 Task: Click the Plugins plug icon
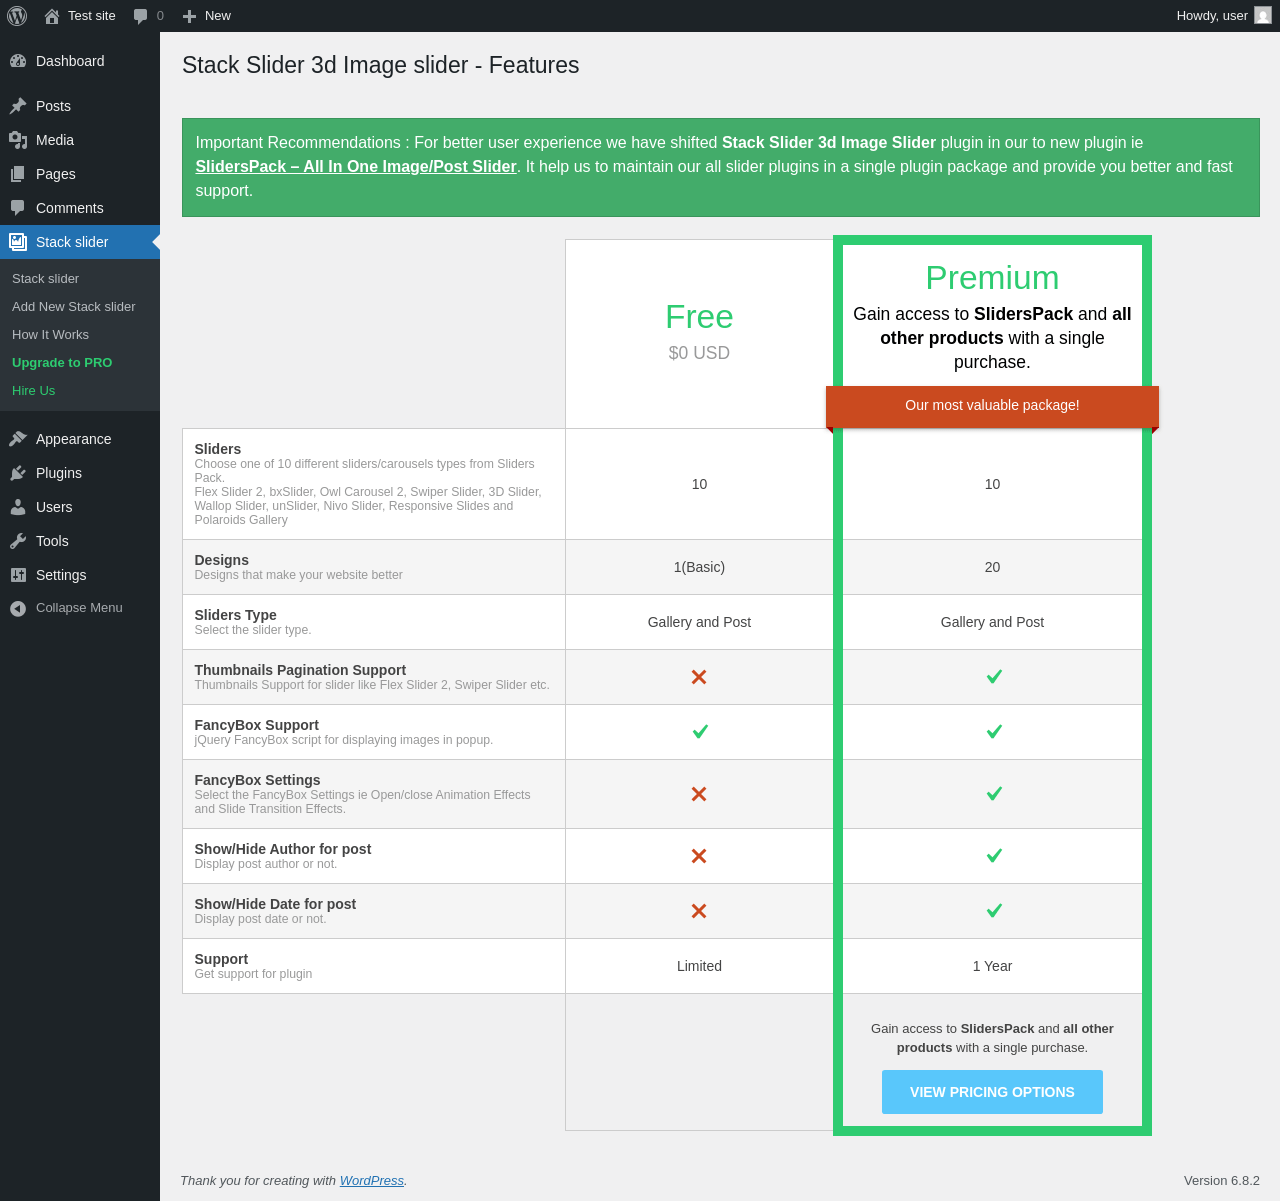pos(18,473)
